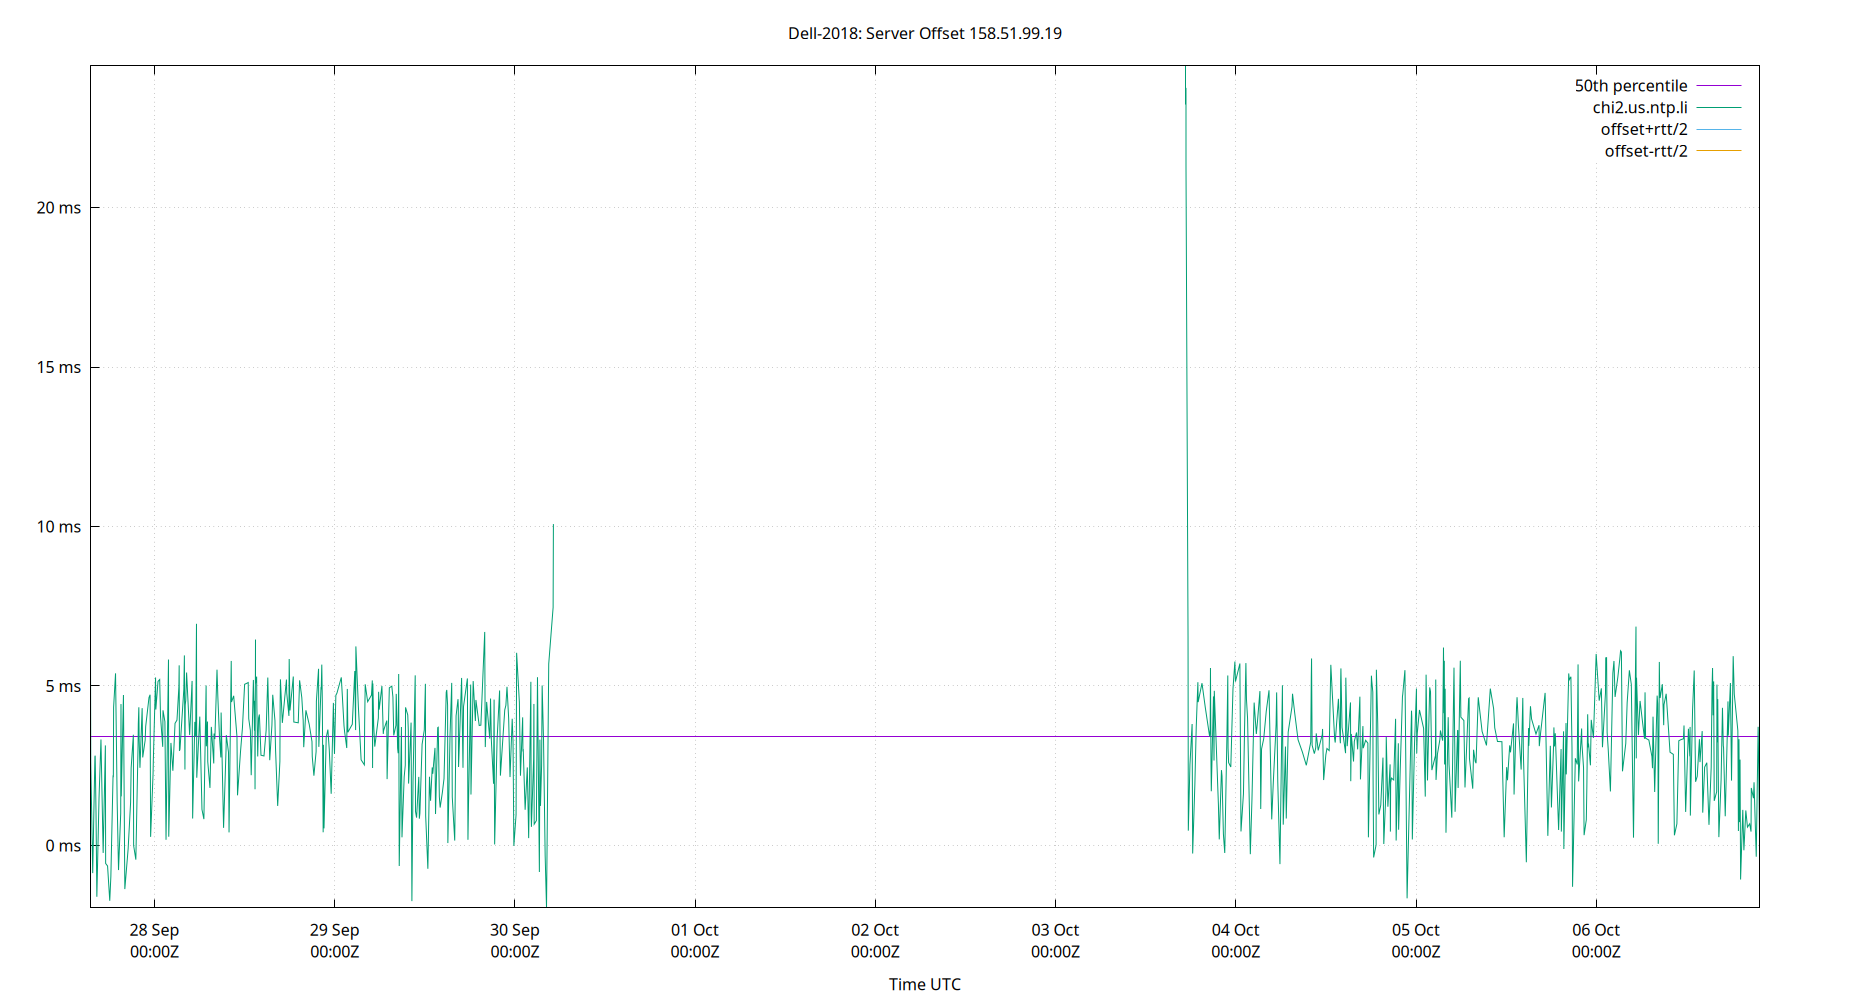Select the 'chi2.us.ntp.li' legend entry

(1639, 108)
